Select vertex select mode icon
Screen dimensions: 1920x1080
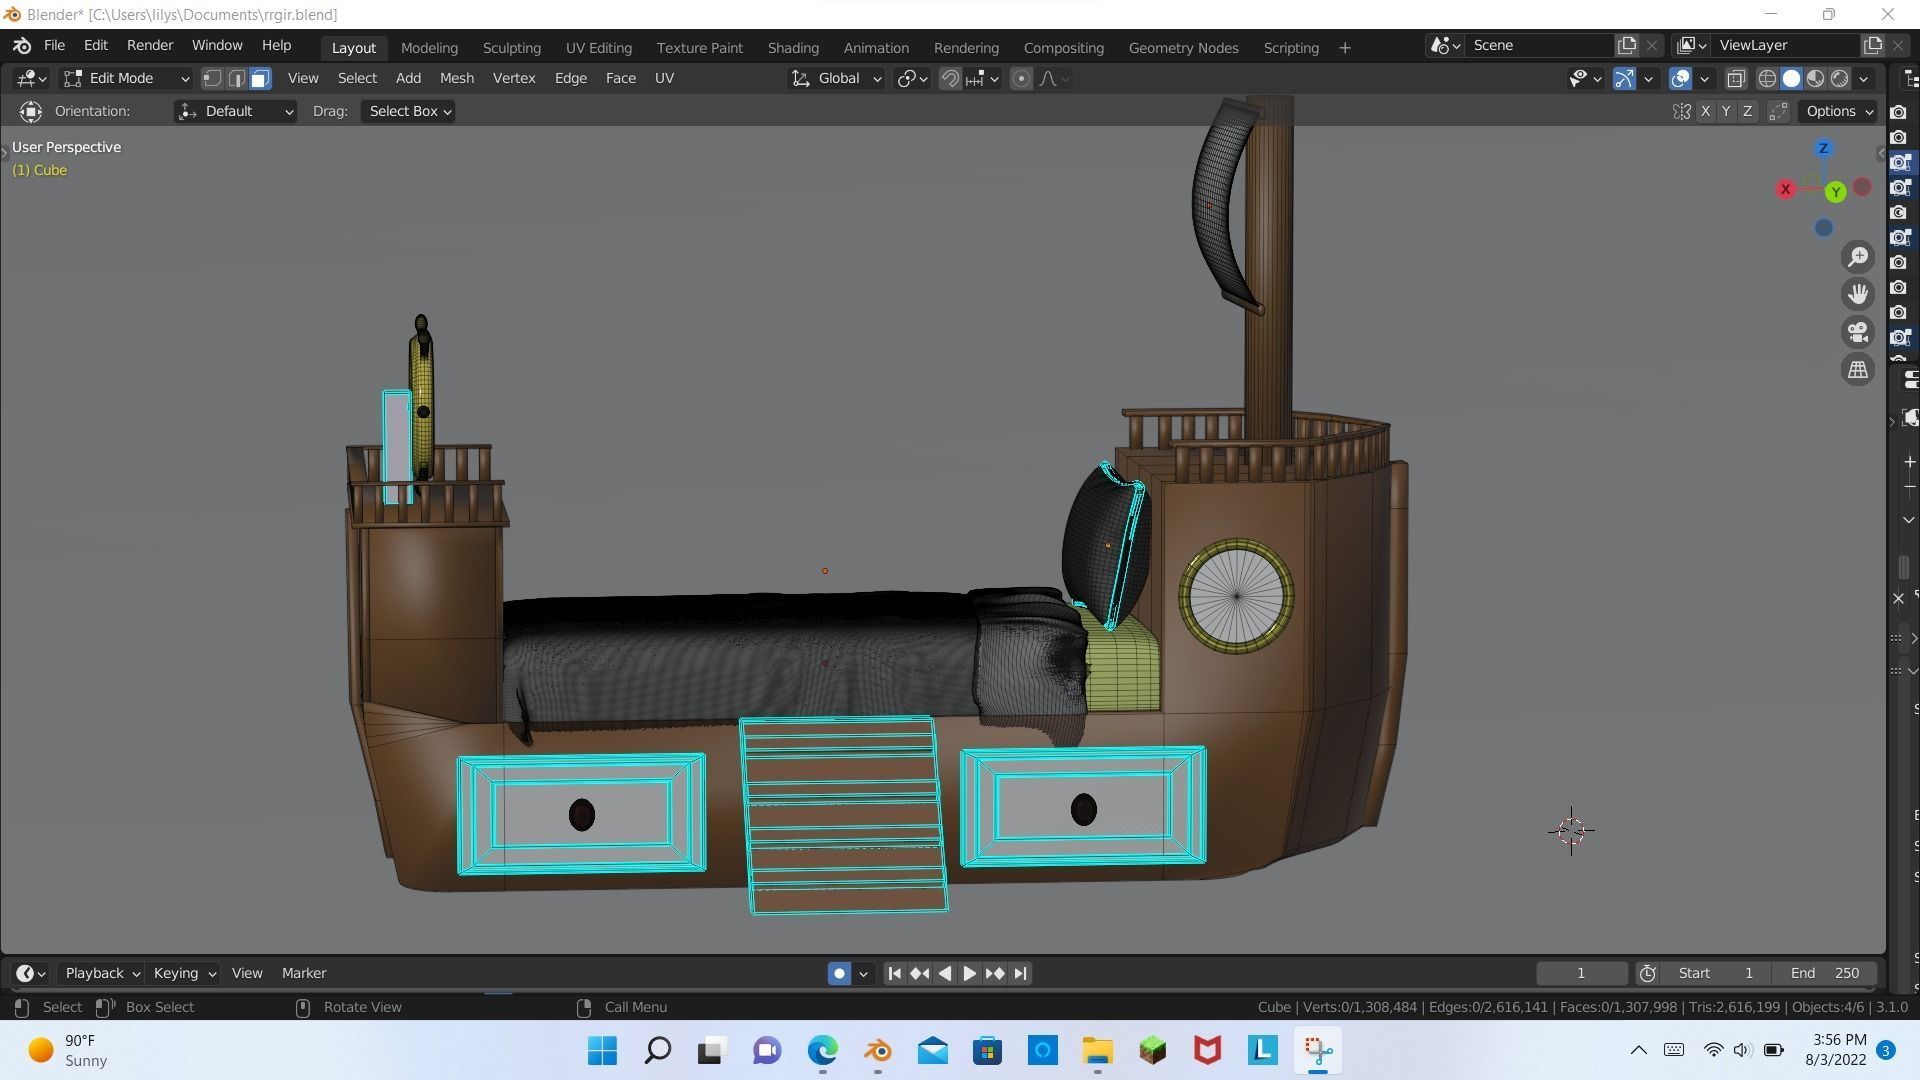pos(212,78)
